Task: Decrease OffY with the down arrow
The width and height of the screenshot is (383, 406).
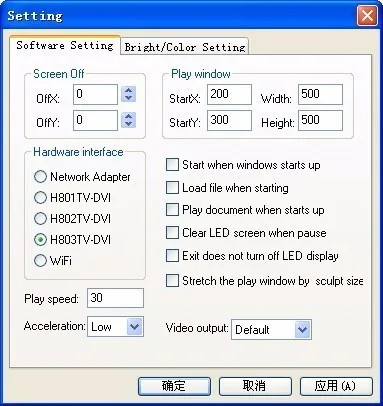Action: click(128, 124)
